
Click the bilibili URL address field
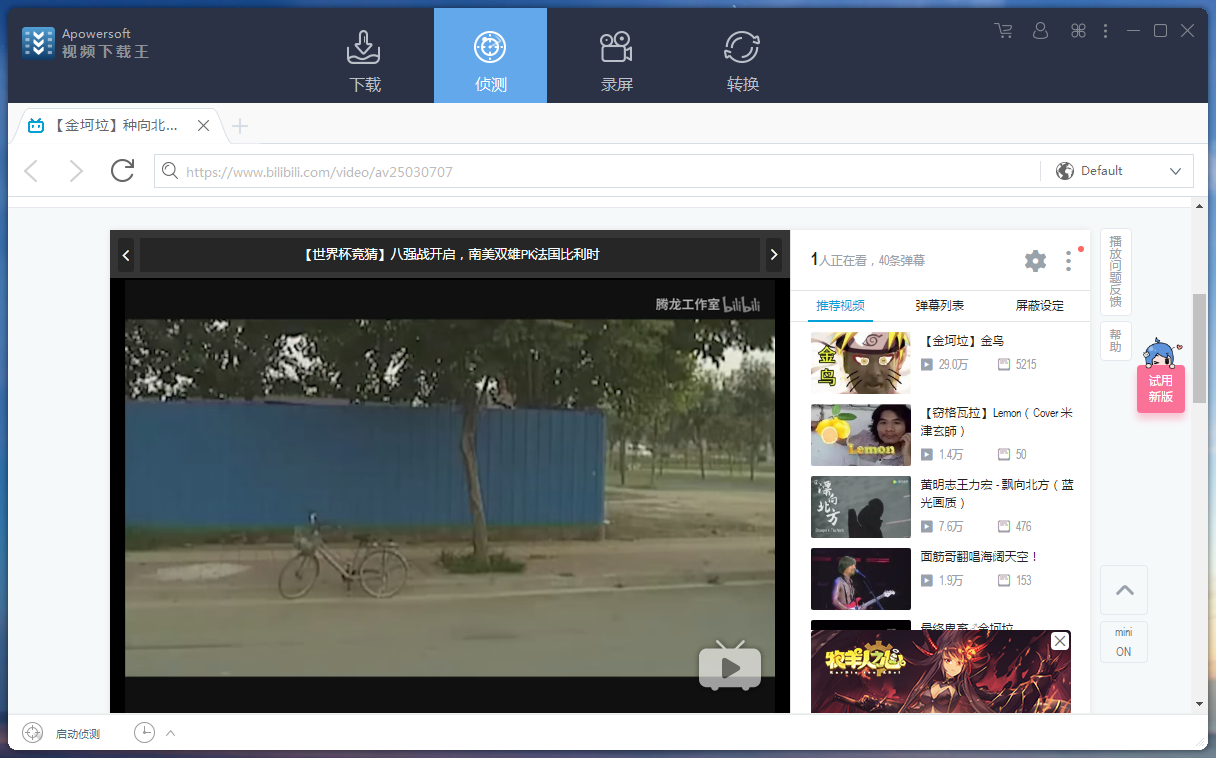600,171
